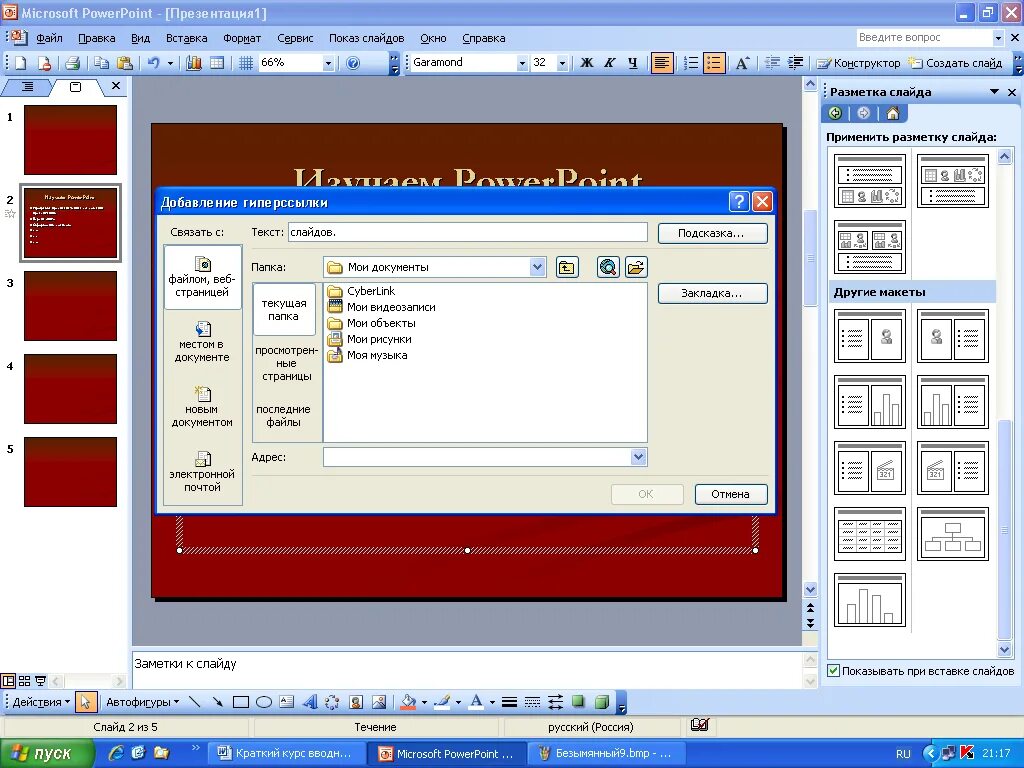The height and width of the screenshot is (768, 1024).
Task: Click the Текст input field in dialog
Action: tap(467, 232)
